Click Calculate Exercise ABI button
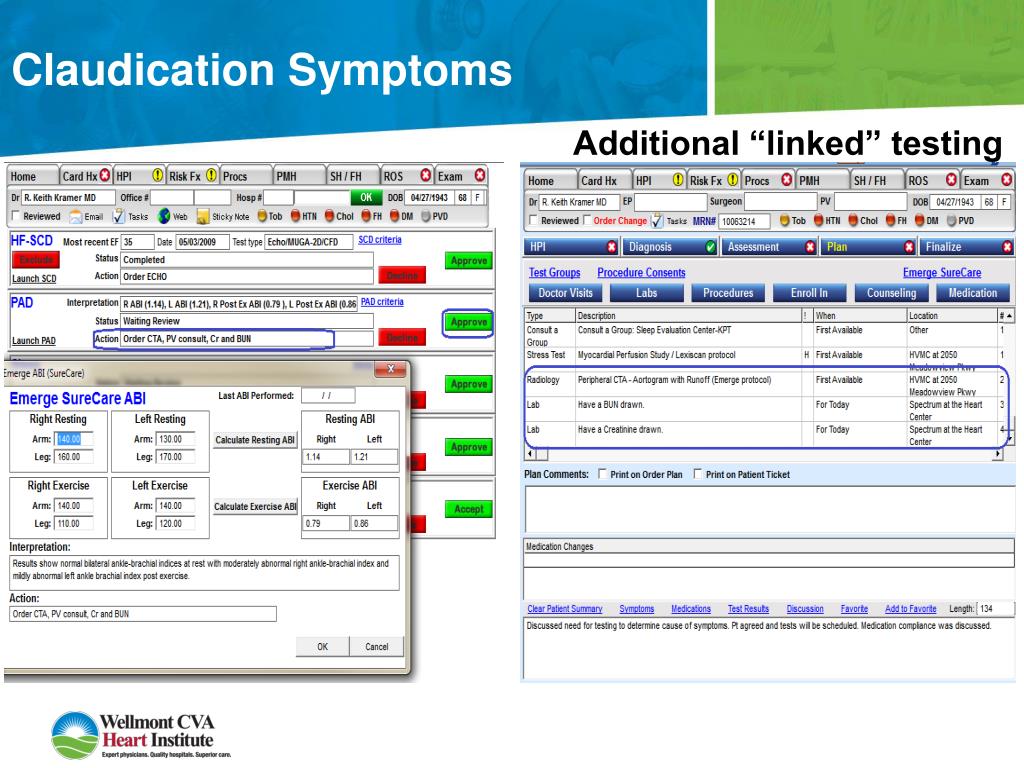 click(x=255, y=506)
